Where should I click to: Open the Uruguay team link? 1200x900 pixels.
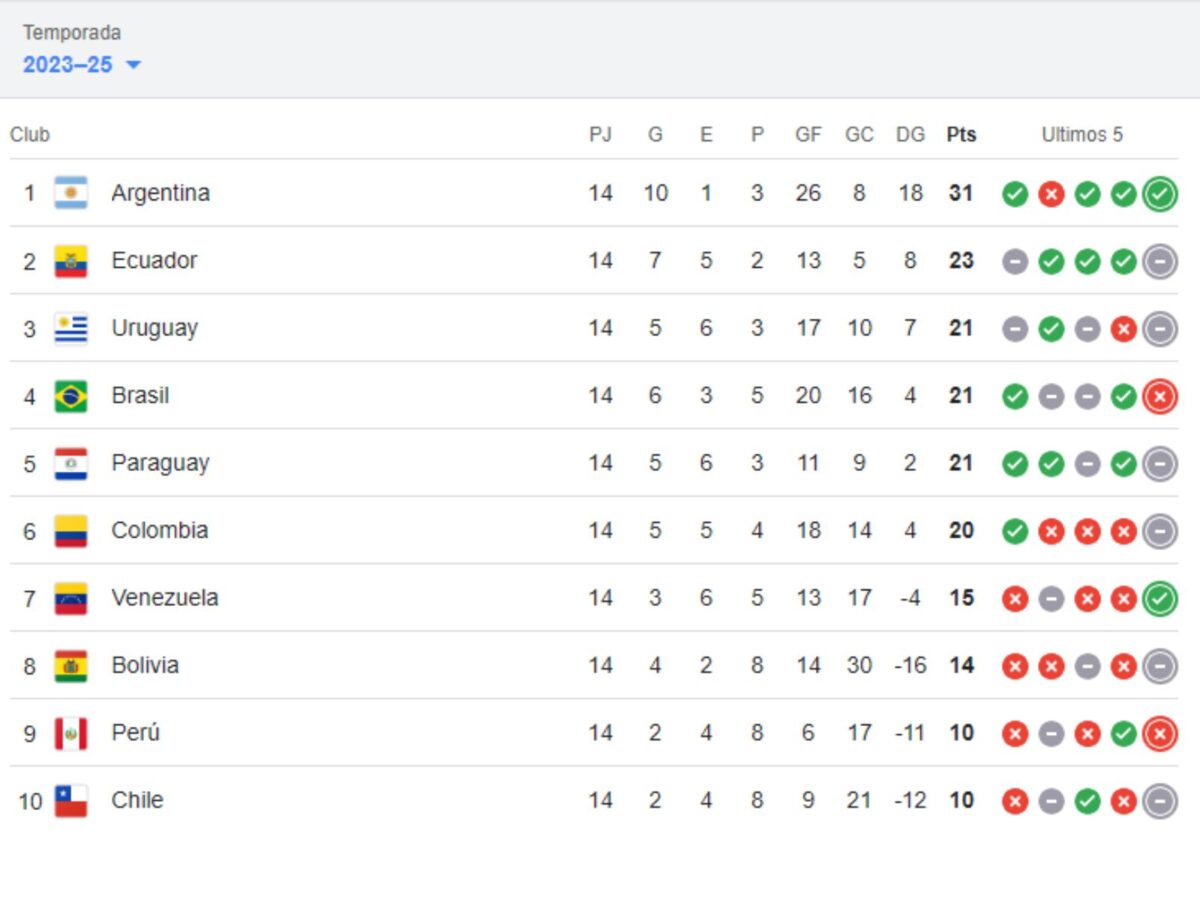point(154,328)
